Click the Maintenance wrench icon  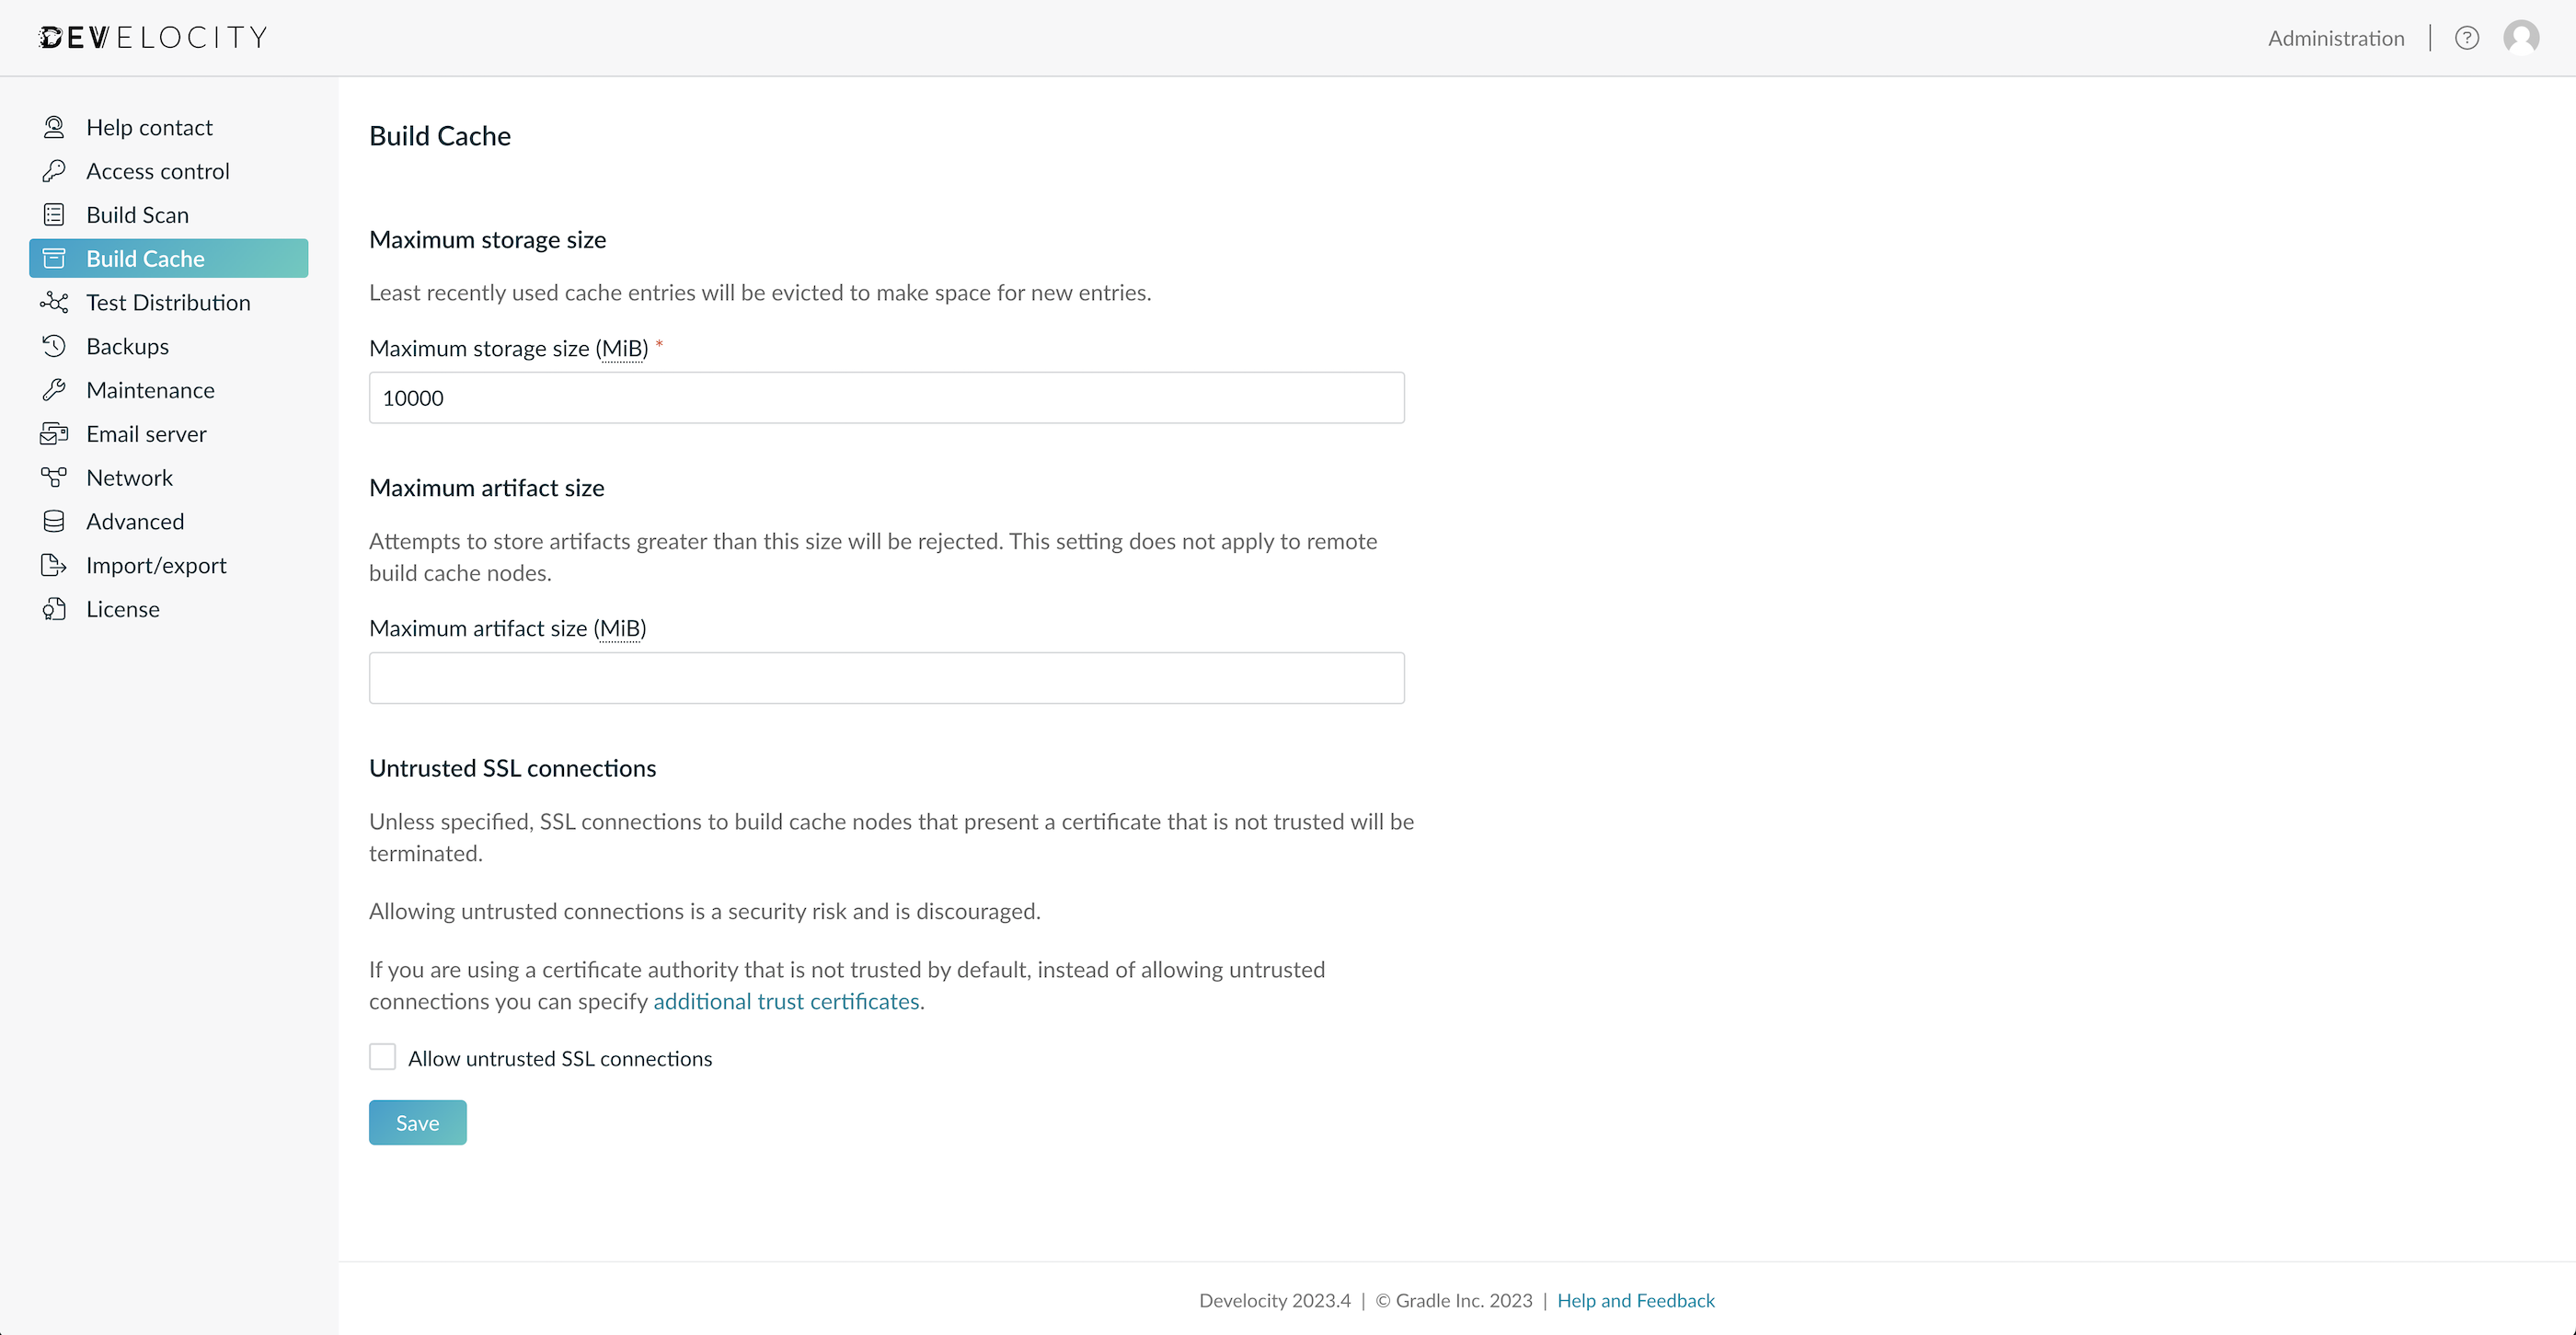click(x=55, y=389)
